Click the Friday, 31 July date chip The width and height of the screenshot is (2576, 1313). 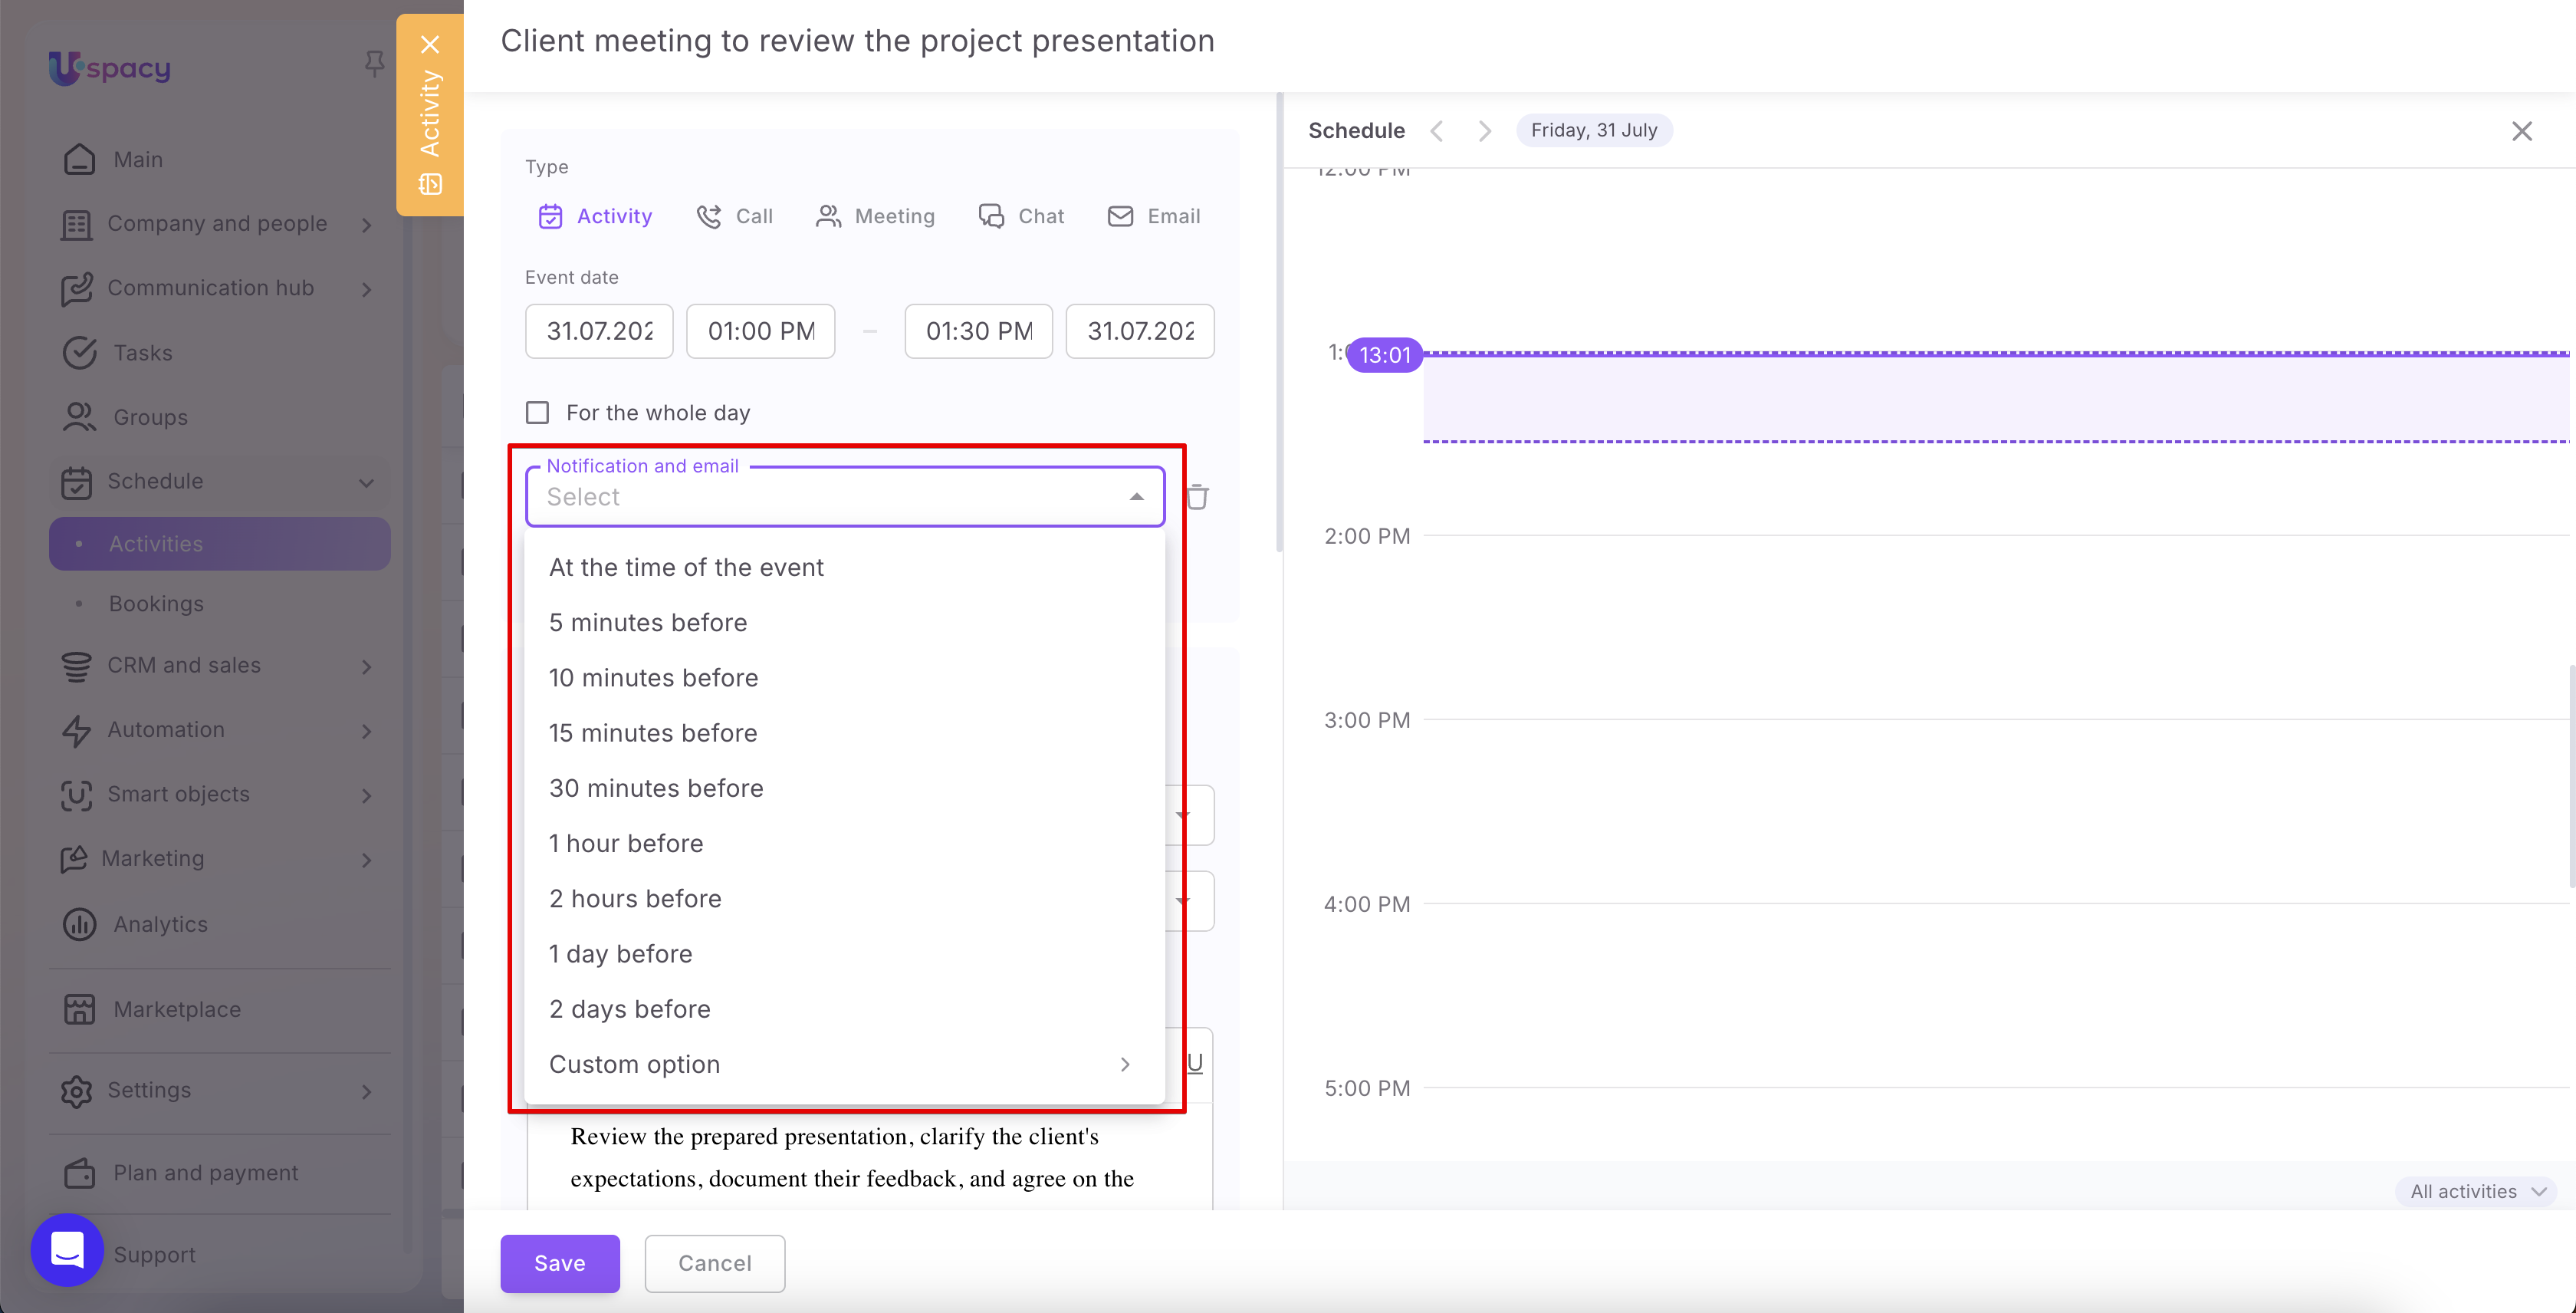click(1594, 130)
